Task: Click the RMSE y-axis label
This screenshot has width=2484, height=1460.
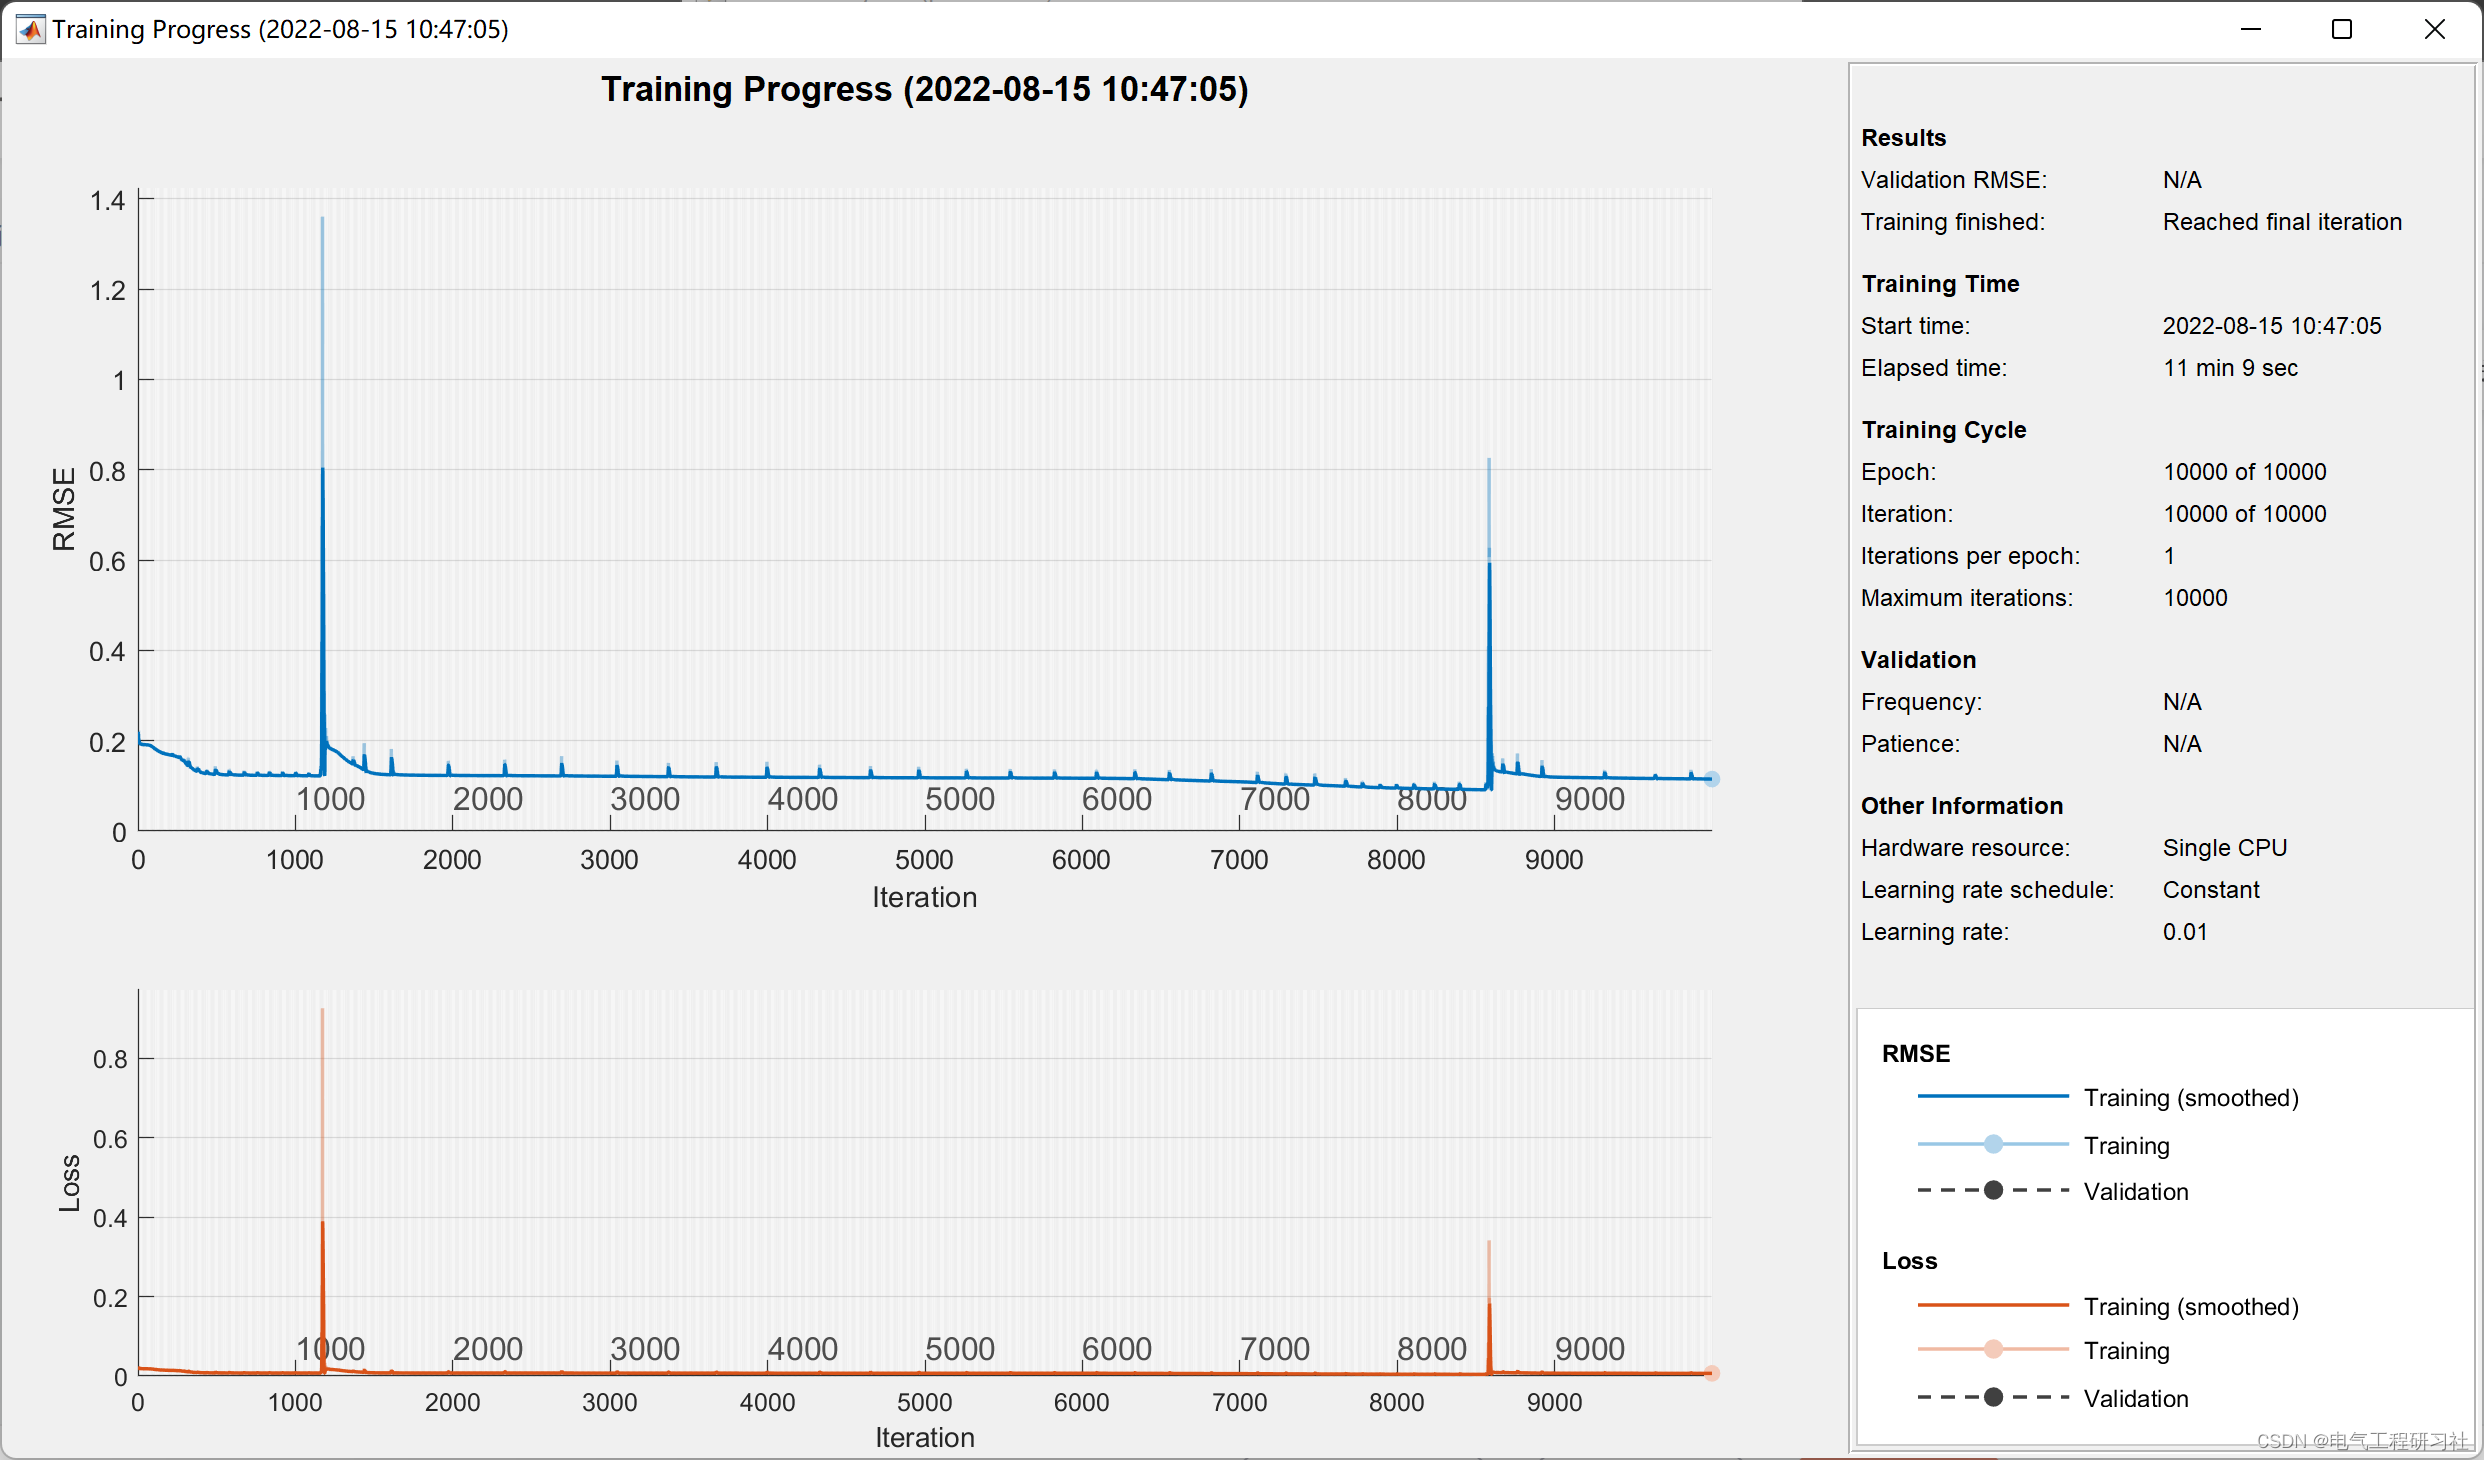Action: (64, 508)
